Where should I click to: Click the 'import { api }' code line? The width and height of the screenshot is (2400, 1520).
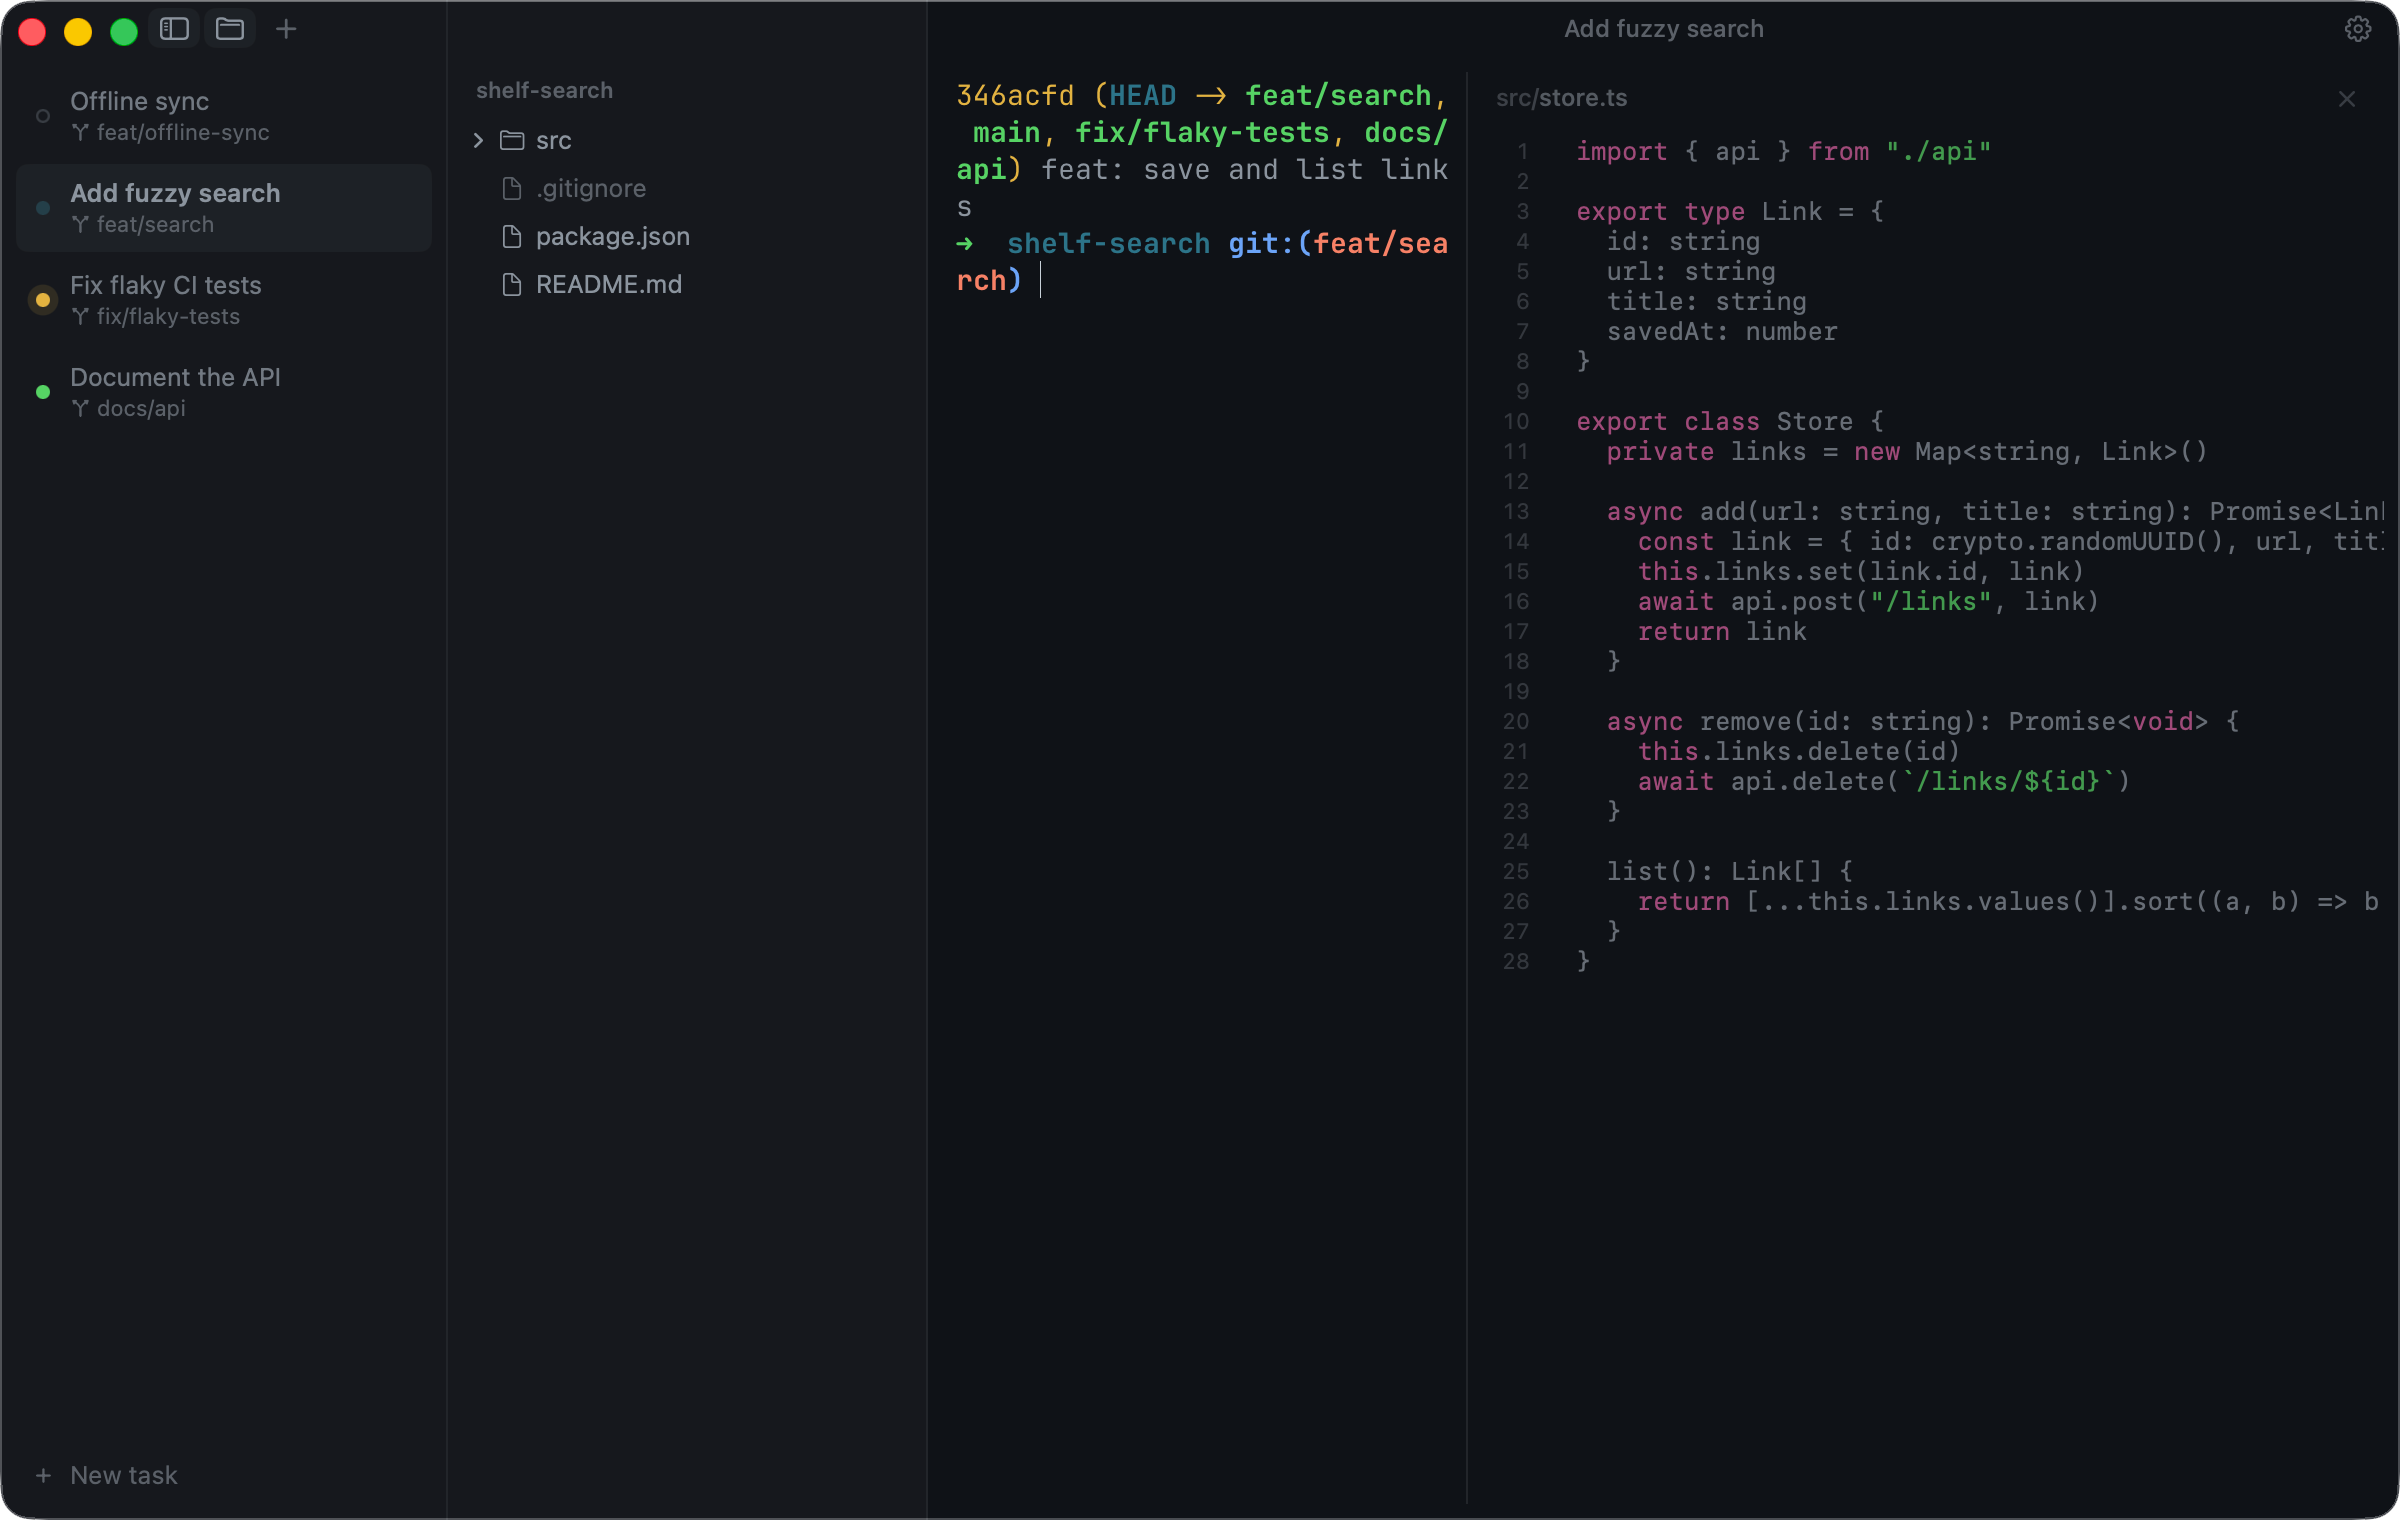pos(1783,151)
